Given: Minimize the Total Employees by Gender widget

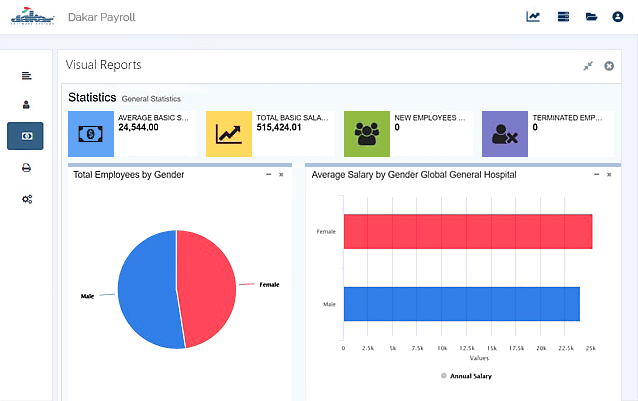Looking at the screenshot, I should [x=268, y=174].
